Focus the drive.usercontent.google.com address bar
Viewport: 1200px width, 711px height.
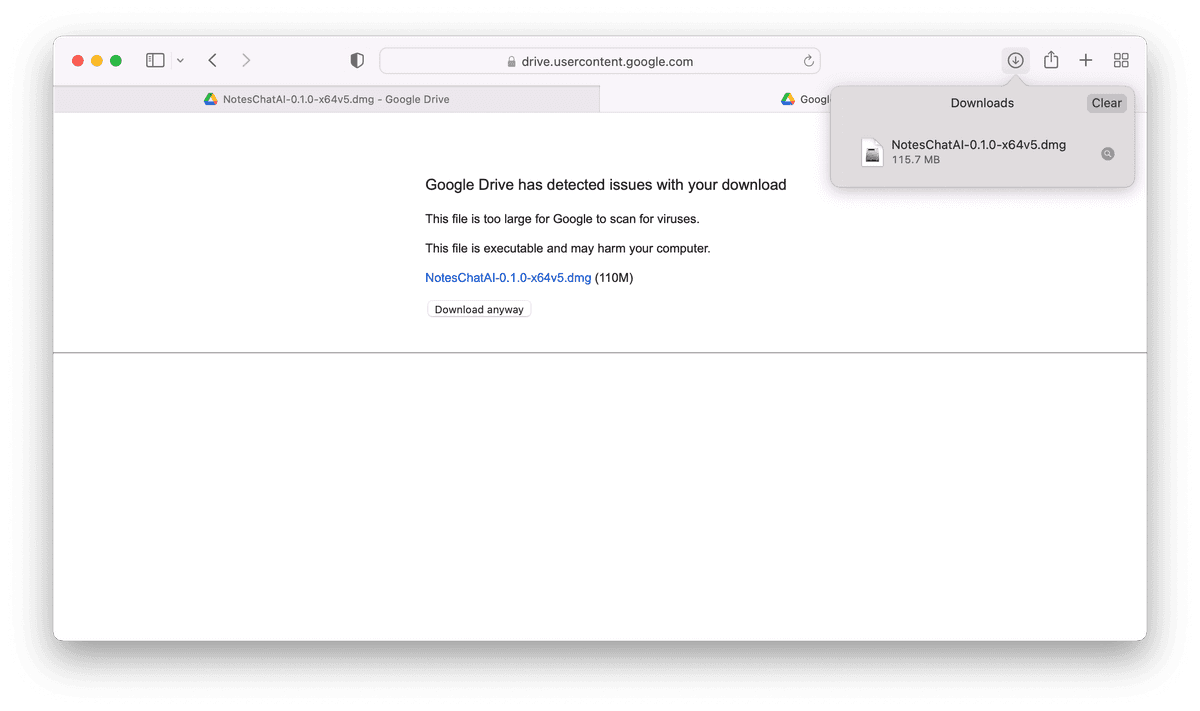point(600,61)
